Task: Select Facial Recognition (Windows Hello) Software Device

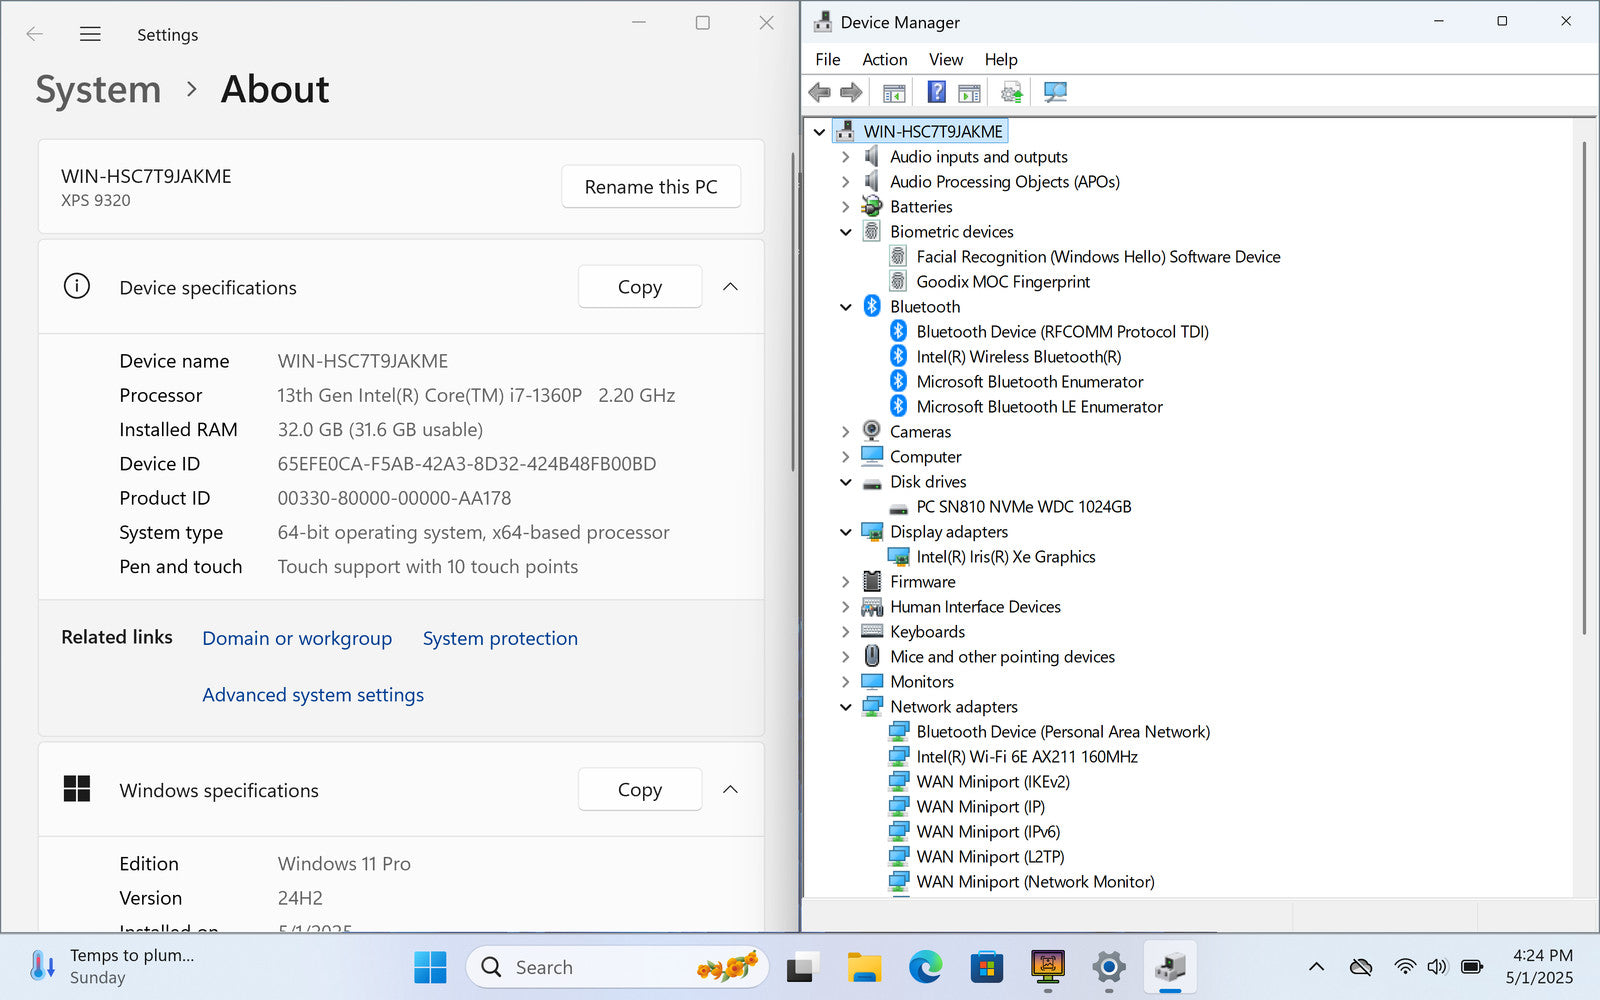Action: coord(1098,257)
